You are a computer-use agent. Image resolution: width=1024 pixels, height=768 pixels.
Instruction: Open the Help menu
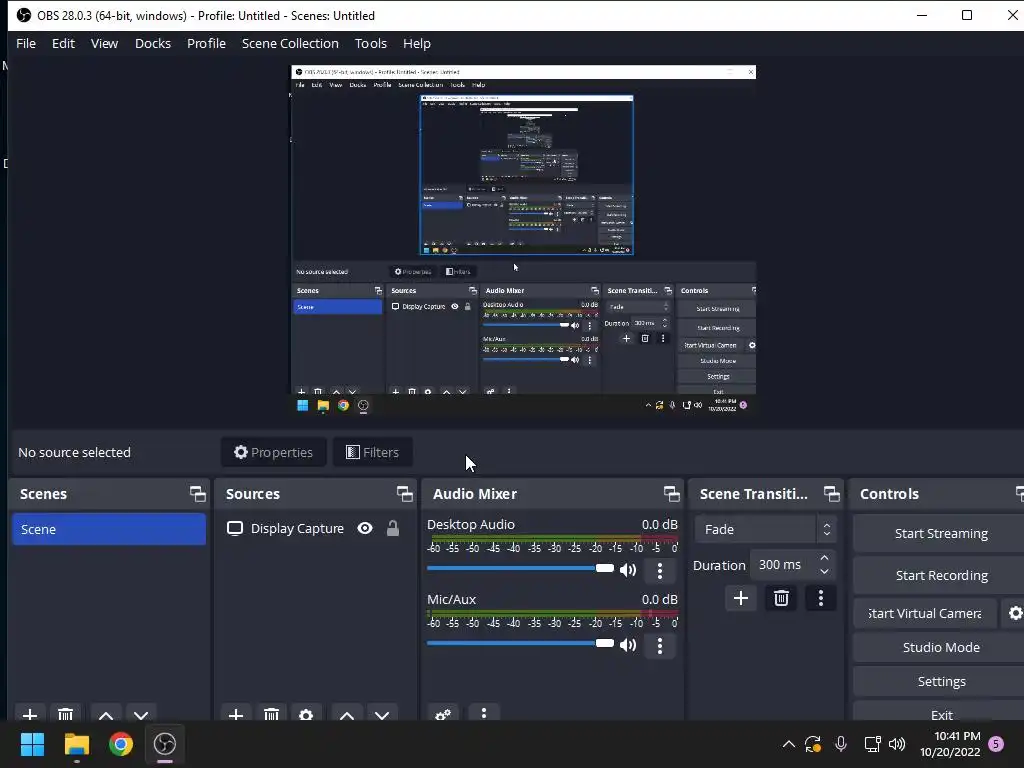pos(417,43)
